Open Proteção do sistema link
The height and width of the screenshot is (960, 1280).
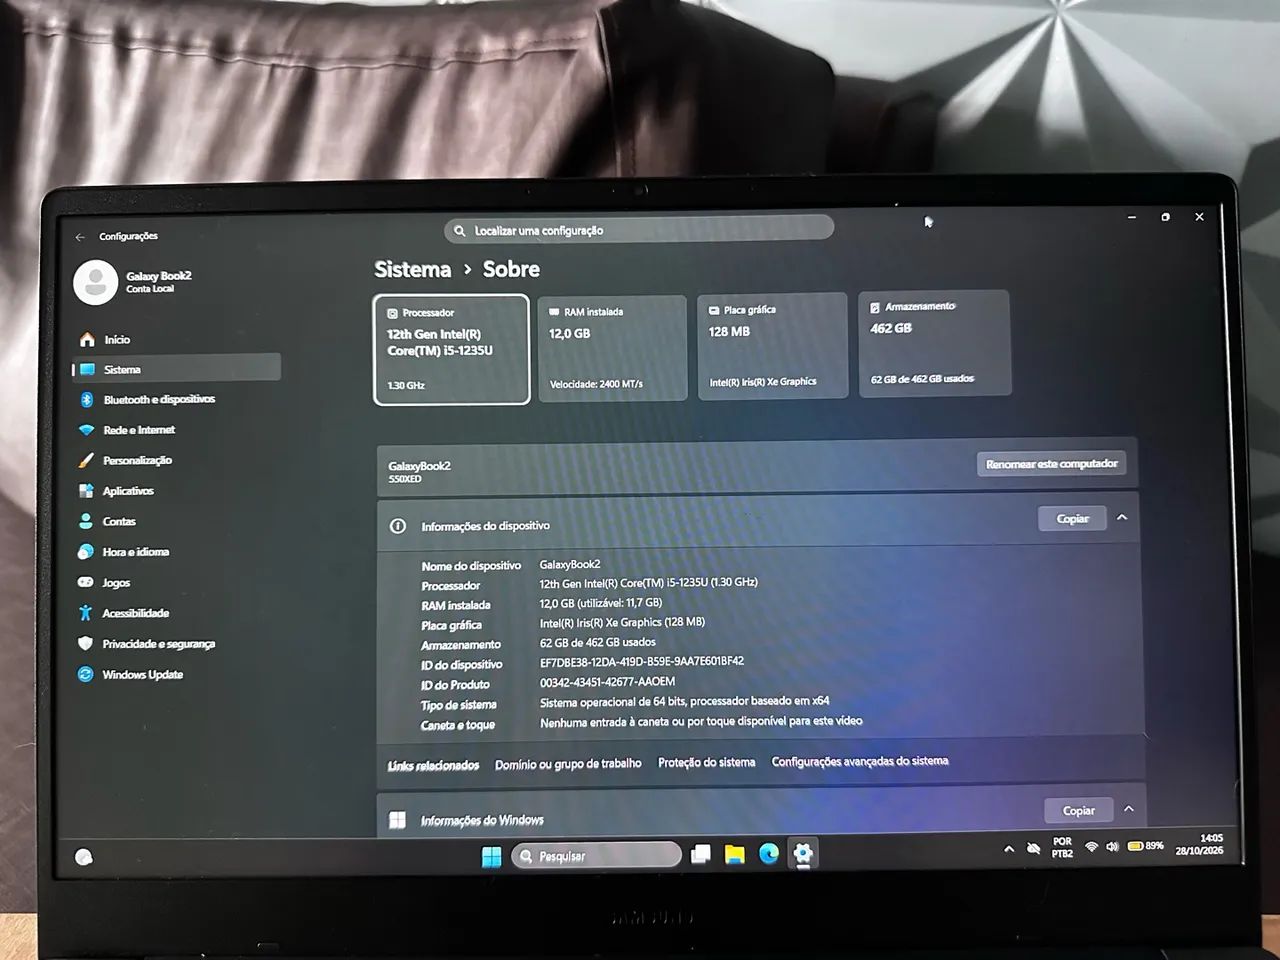707,762
